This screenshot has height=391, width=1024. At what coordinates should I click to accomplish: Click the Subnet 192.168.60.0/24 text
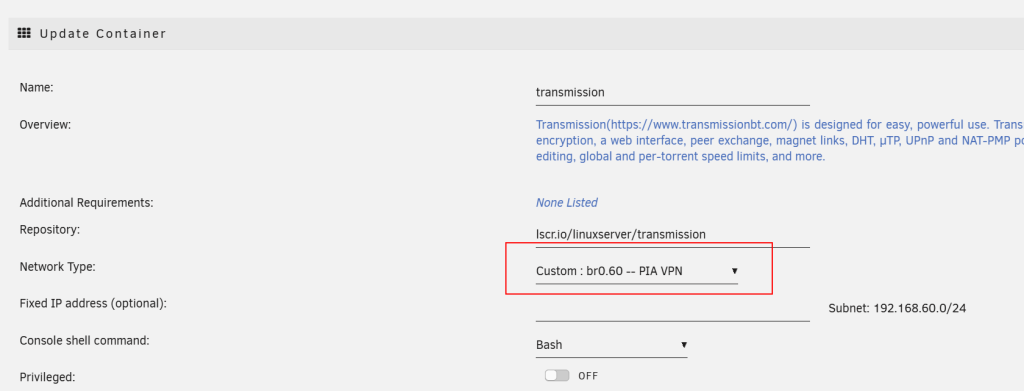897,308
